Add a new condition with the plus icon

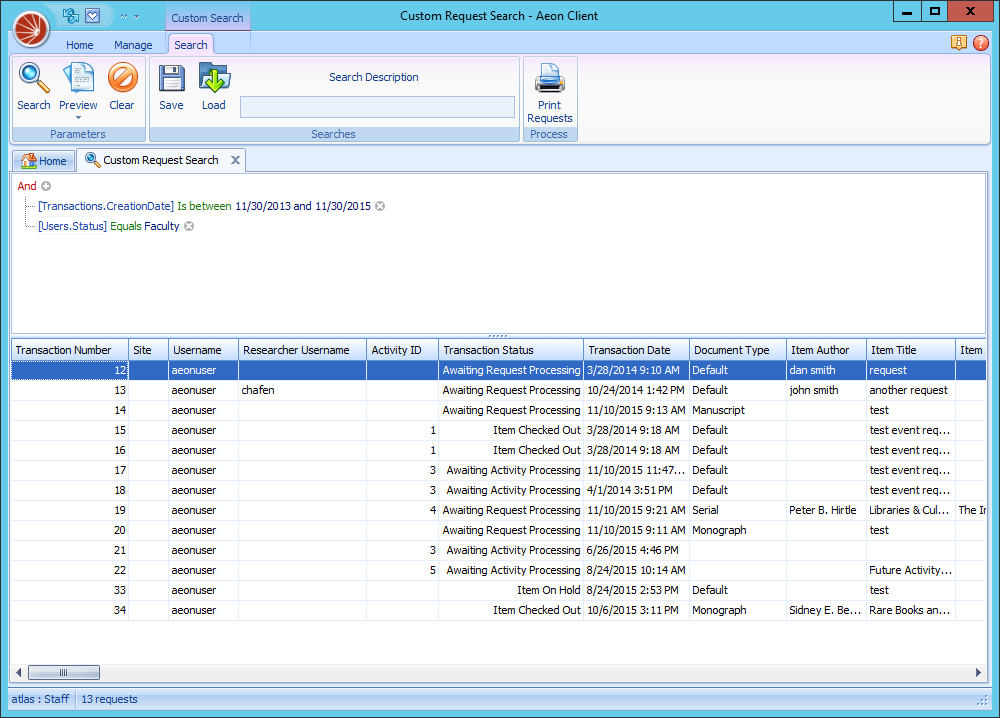pos(44,186)
